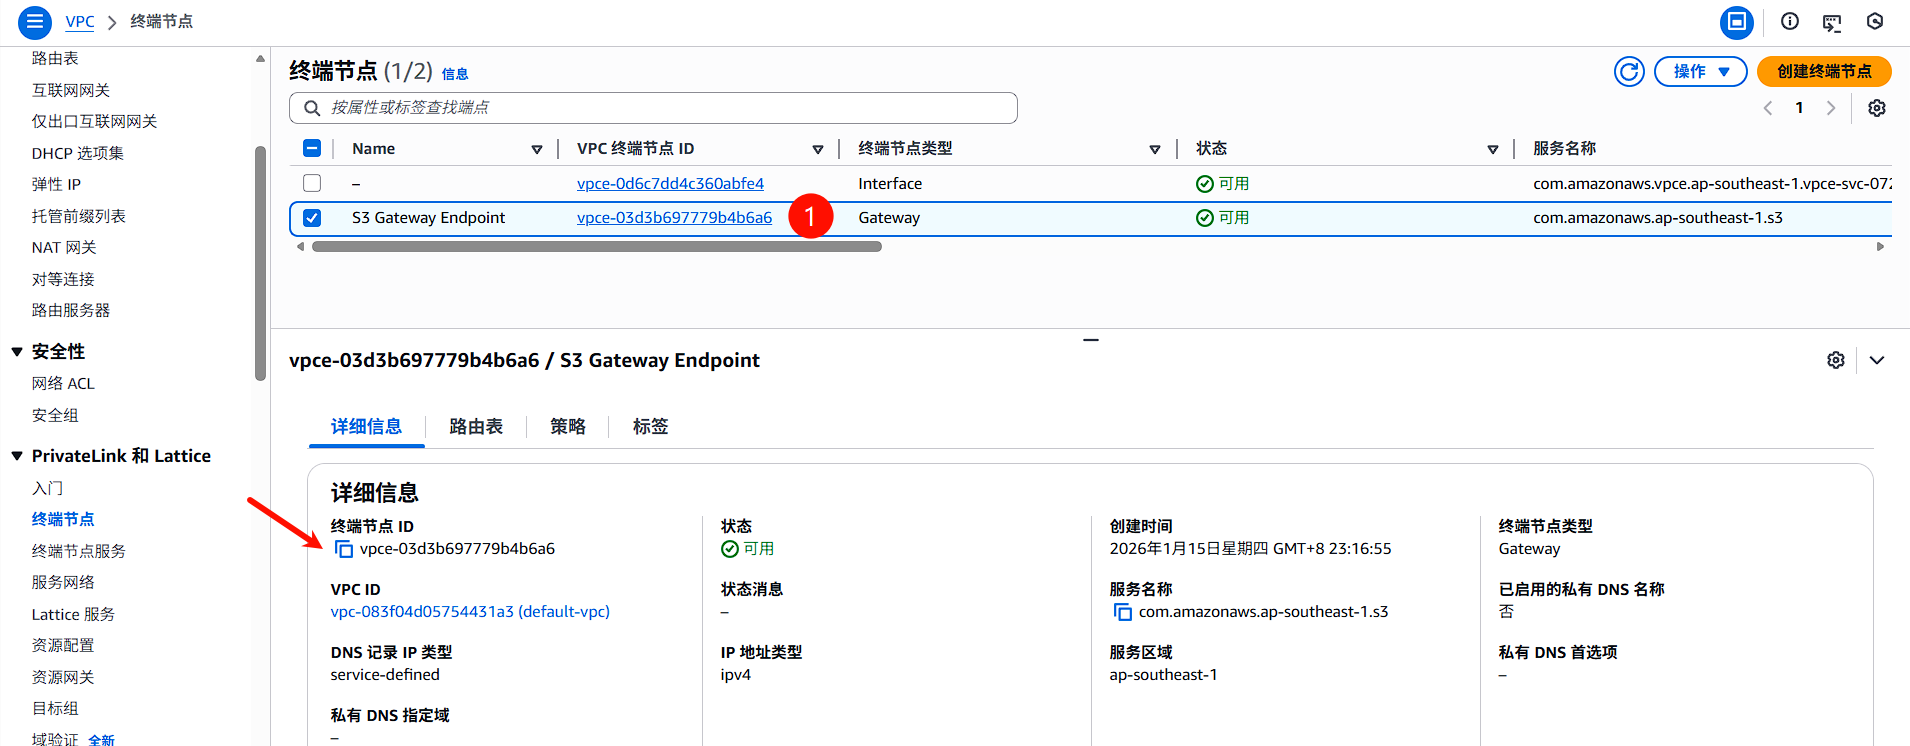Collapse the details panel chevron

click(1876, 360)
